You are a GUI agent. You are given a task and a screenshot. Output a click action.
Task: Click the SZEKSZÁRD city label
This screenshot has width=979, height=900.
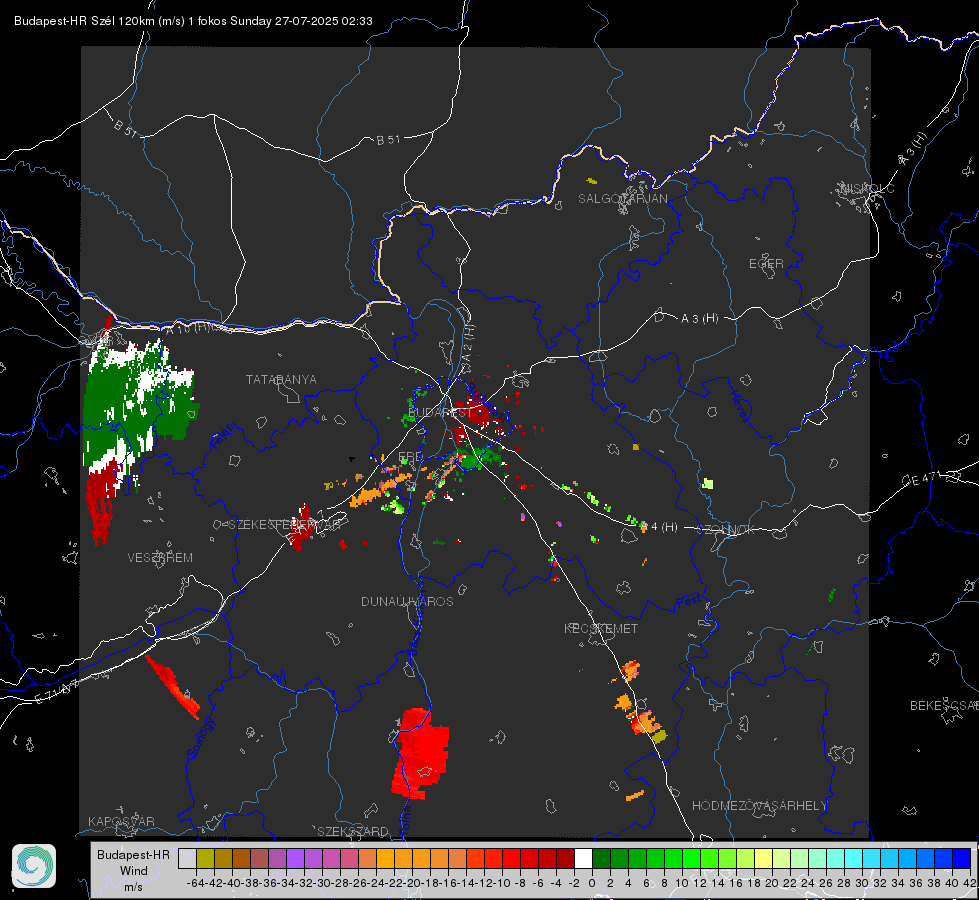click(x=353, y=831)
